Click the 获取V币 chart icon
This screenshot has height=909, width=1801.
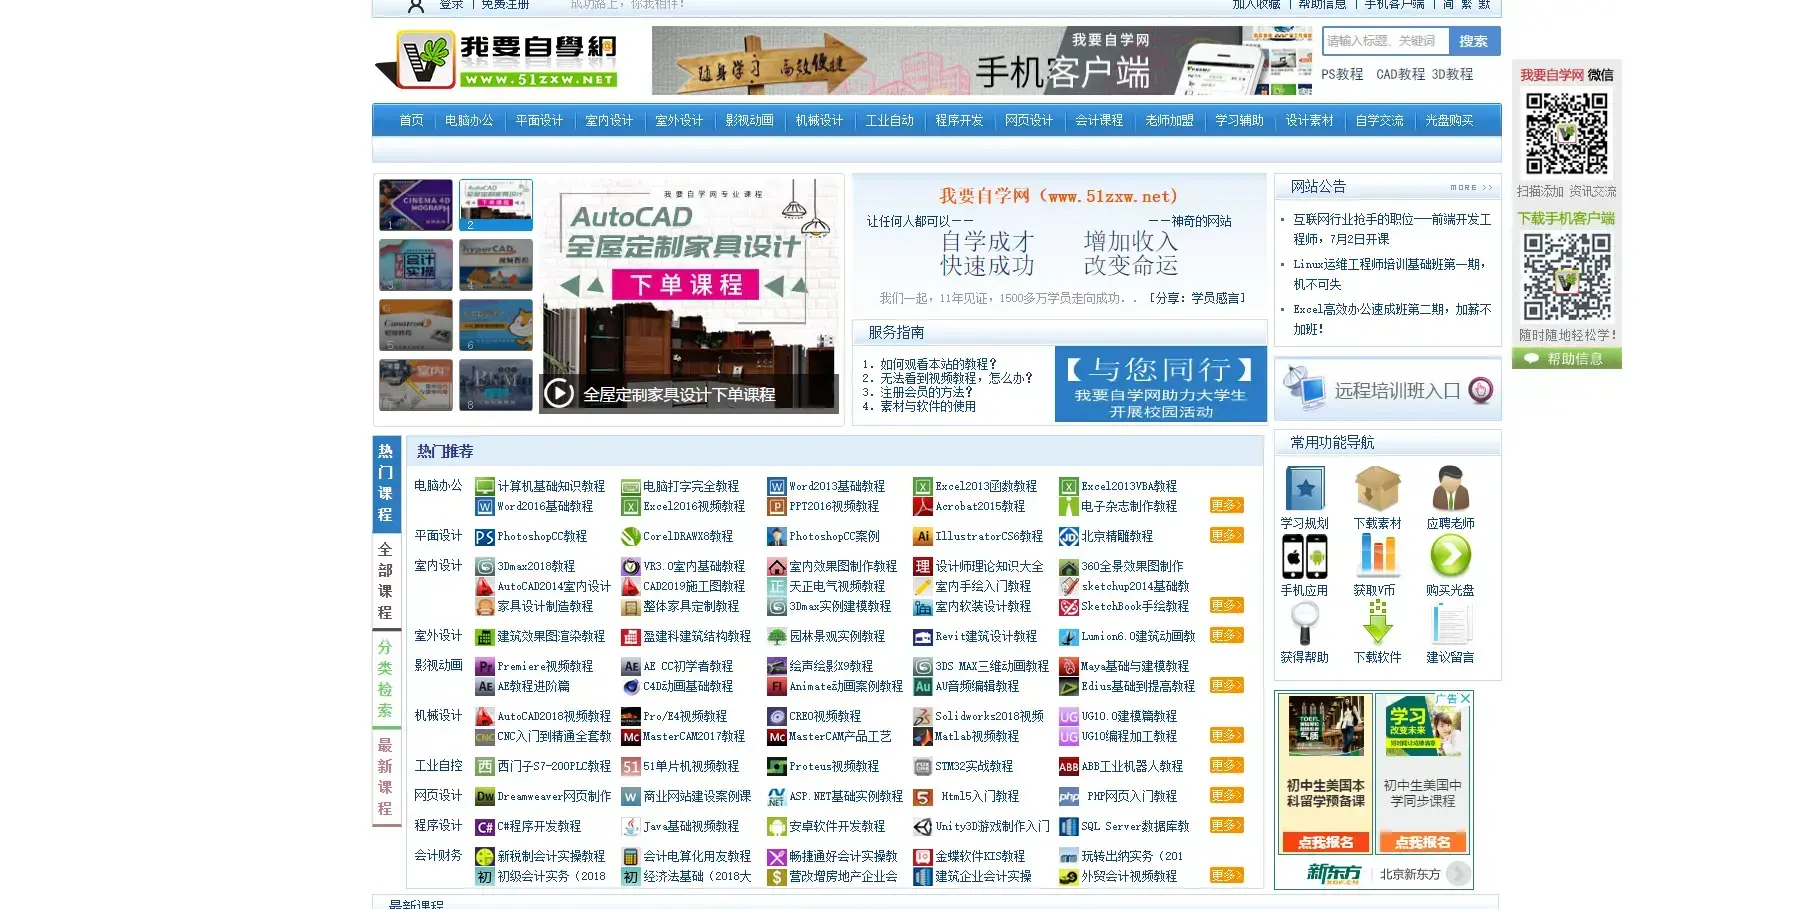tap(1377, 556)
